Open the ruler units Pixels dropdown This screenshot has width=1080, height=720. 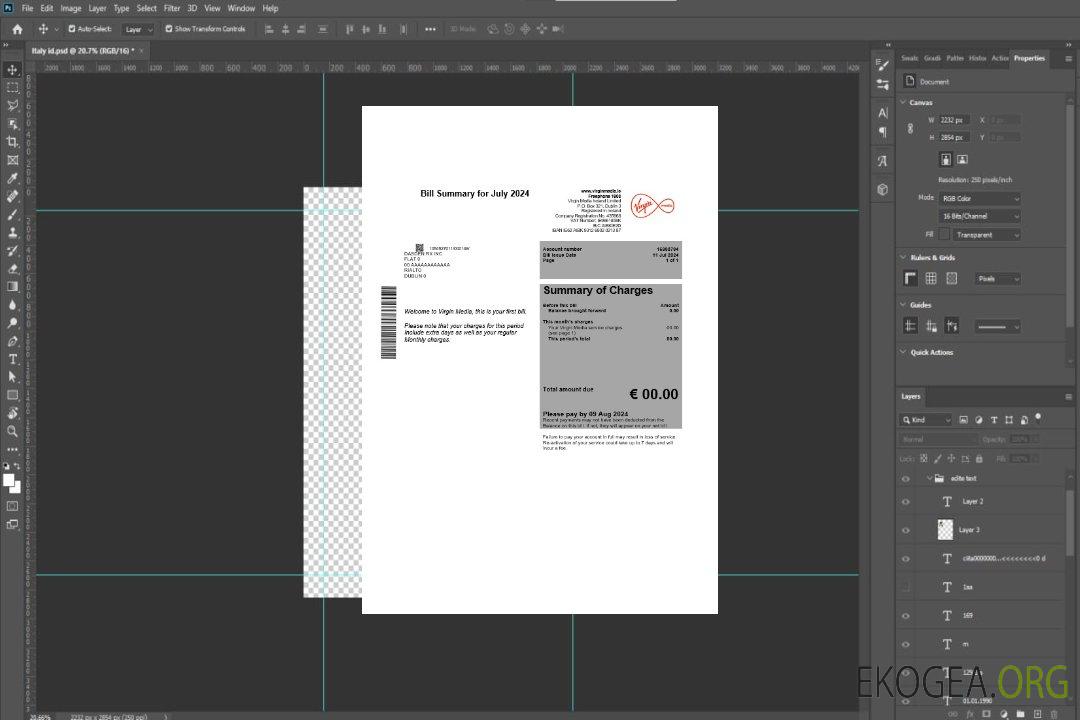[998, 279]
